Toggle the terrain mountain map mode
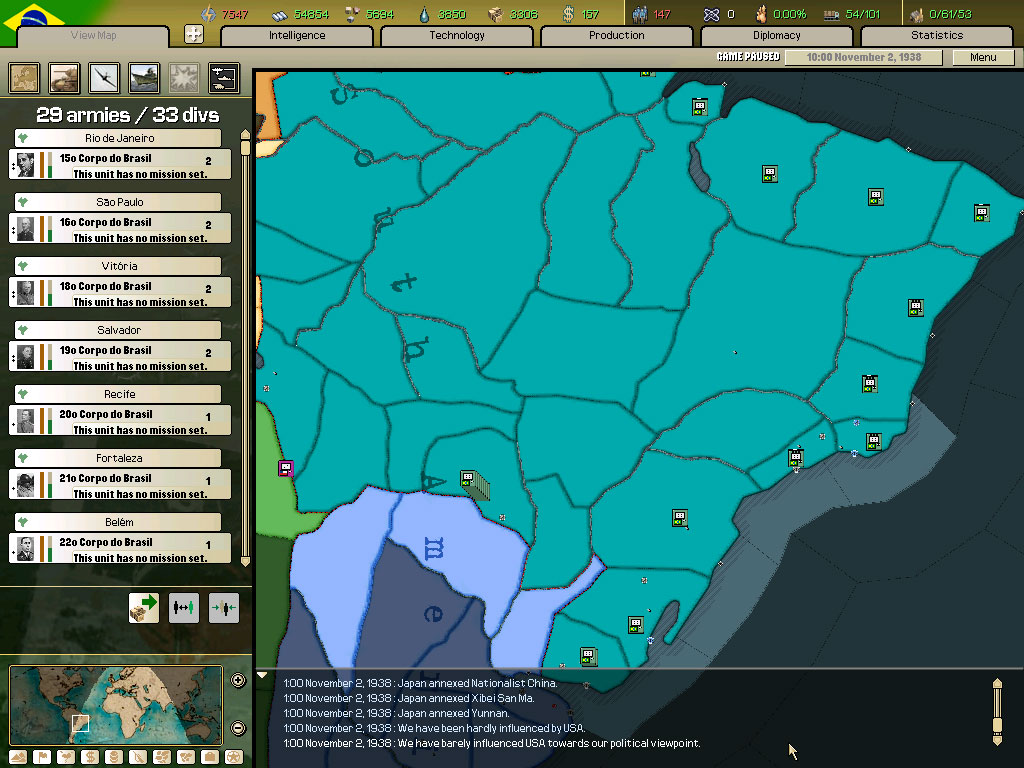Image resolution: width=1024 pixels, height=768 pixels. tap(18, 757)
